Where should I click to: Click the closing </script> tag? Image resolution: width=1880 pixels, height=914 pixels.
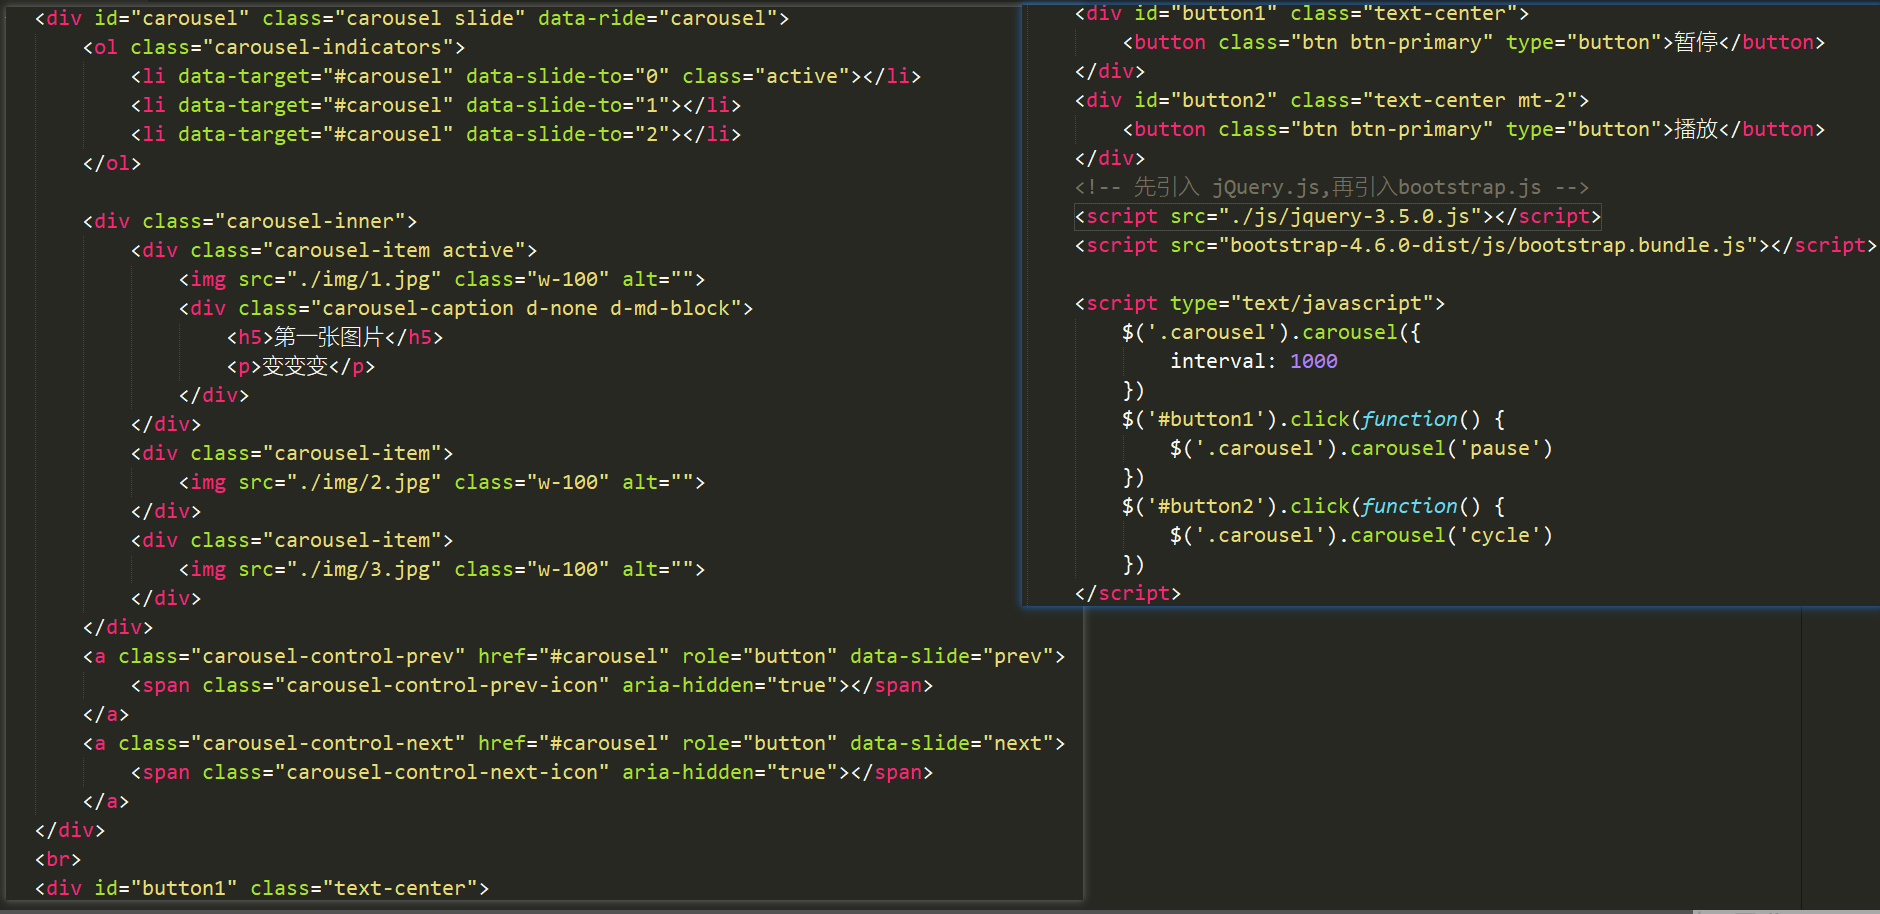tap(1128, 593)
